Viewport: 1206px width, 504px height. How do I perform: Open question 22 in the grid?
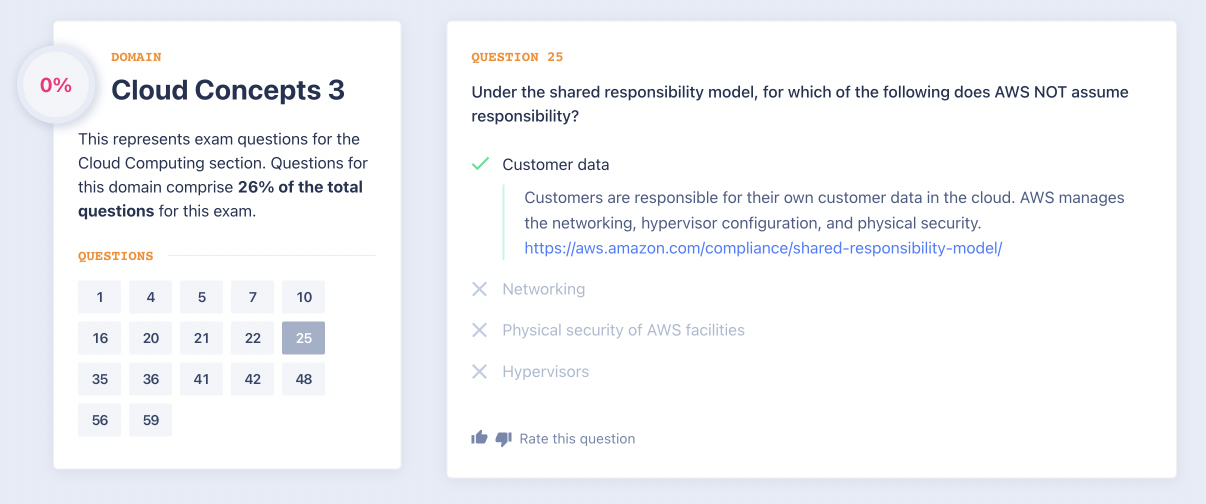point(253,338)
